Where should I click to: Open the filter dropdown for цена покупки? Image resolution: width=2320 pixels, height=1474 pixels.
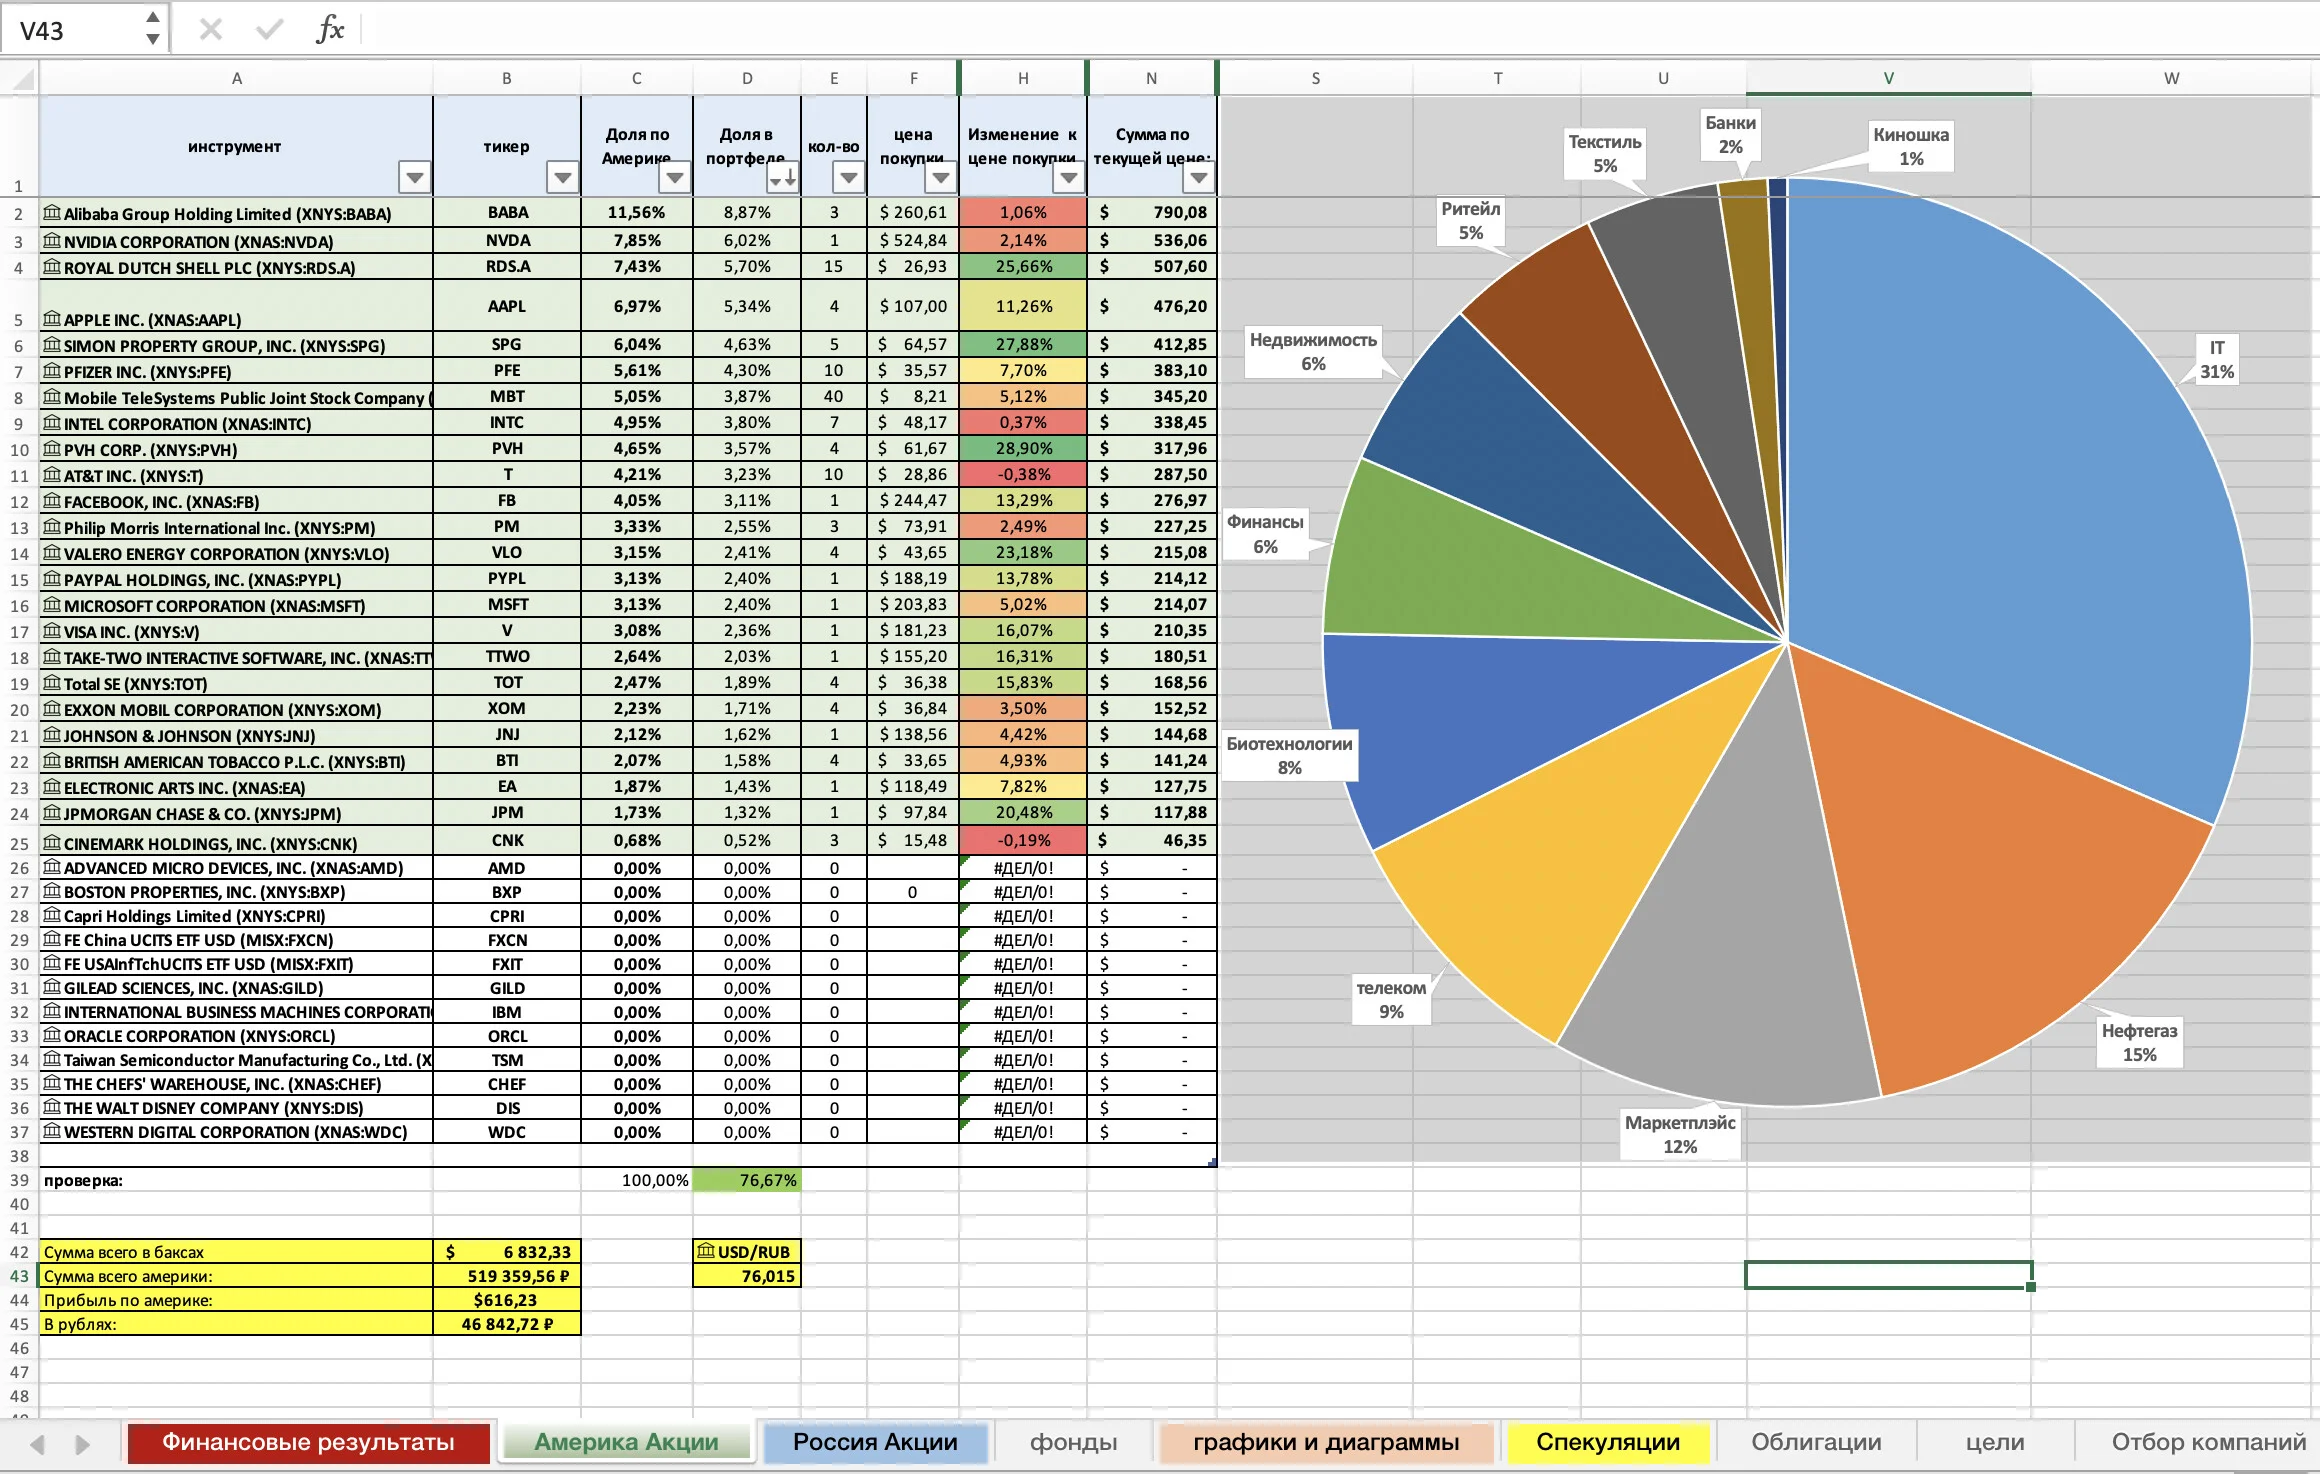click(x=940, y=177)
